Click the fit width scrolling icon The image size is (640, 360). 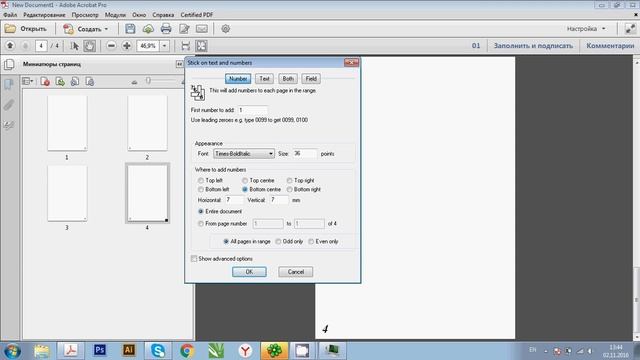[x=185, y=46]
